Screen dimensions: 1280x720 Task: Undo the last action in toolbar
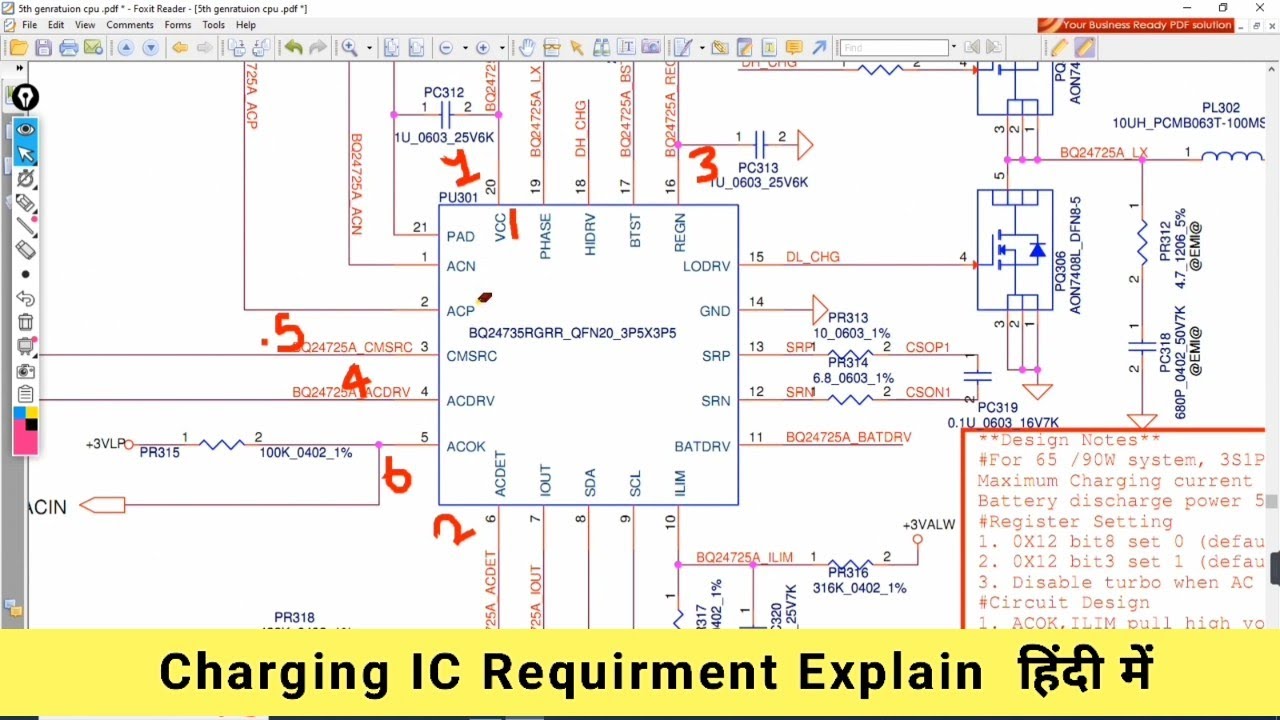pyautogui.click(x=293, y=47)
